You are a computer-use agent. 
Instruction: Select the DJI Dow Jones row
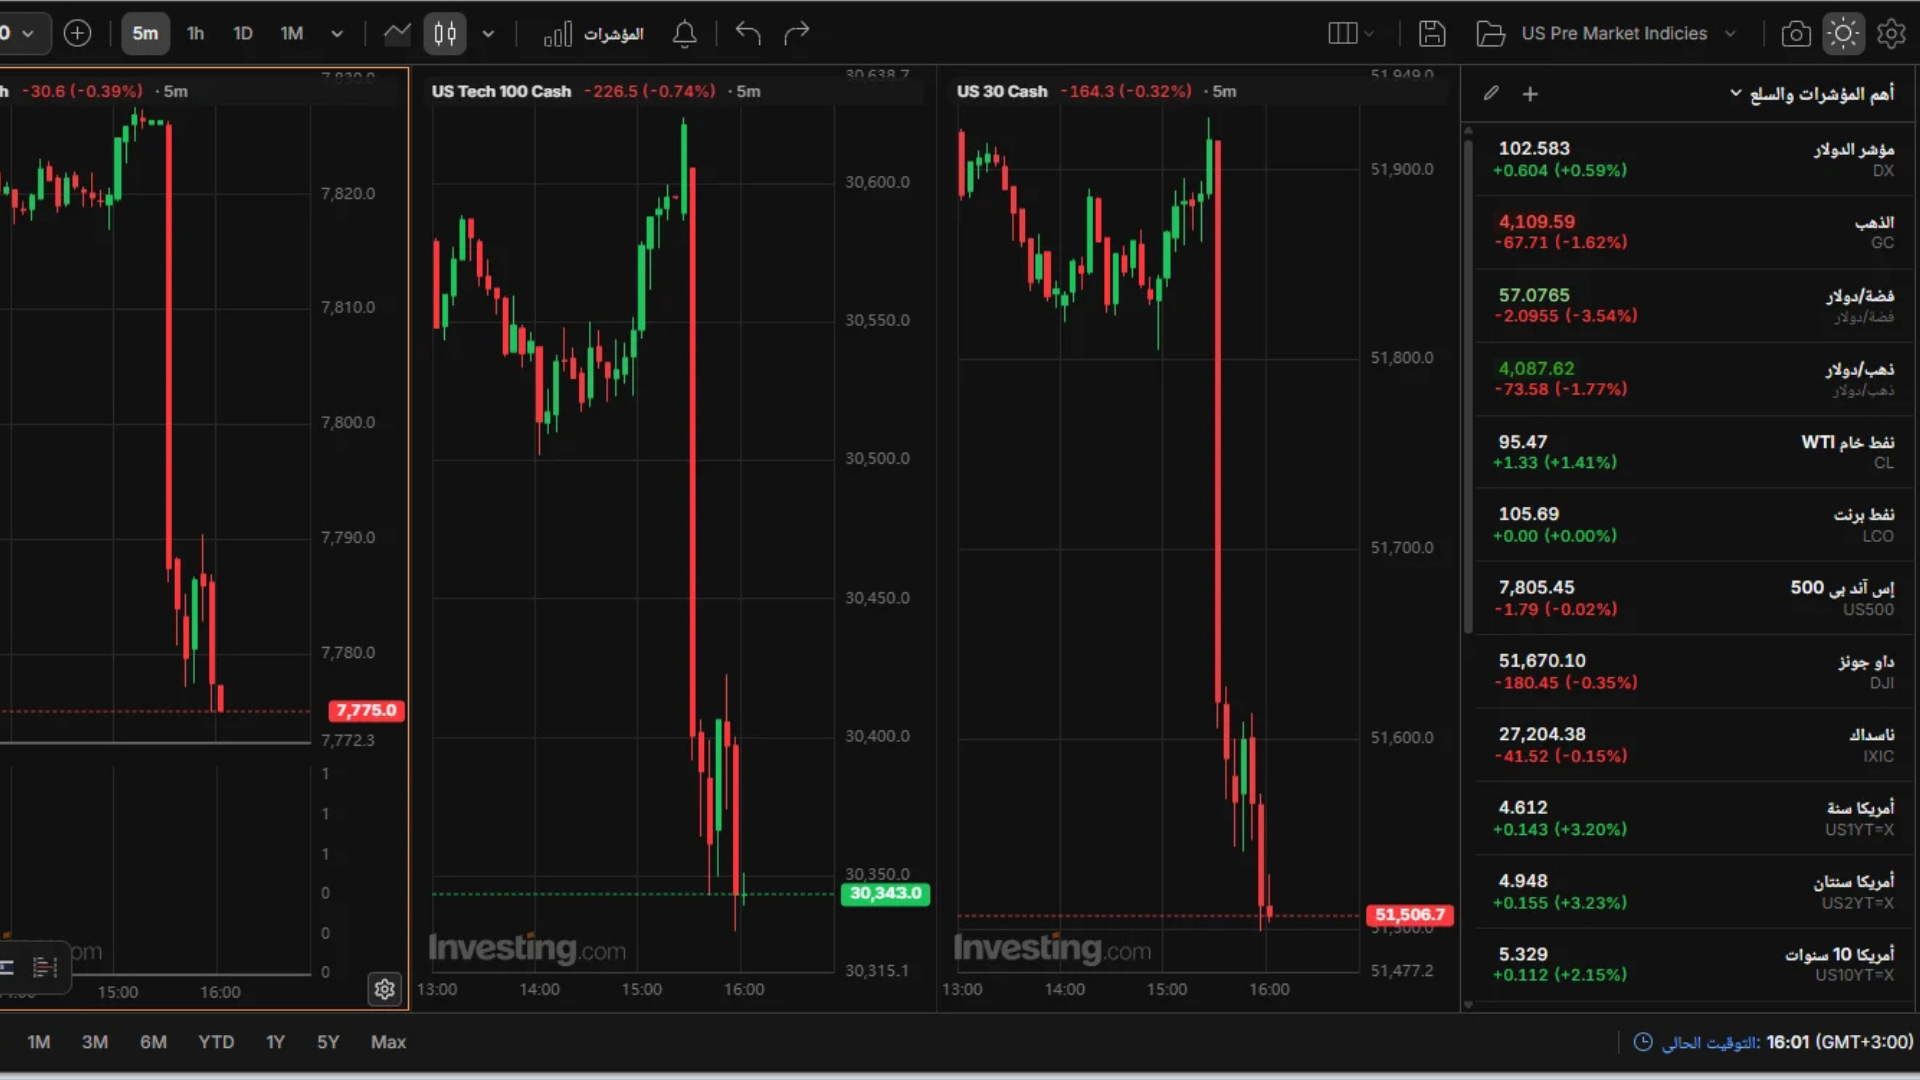click(1694, 672)
